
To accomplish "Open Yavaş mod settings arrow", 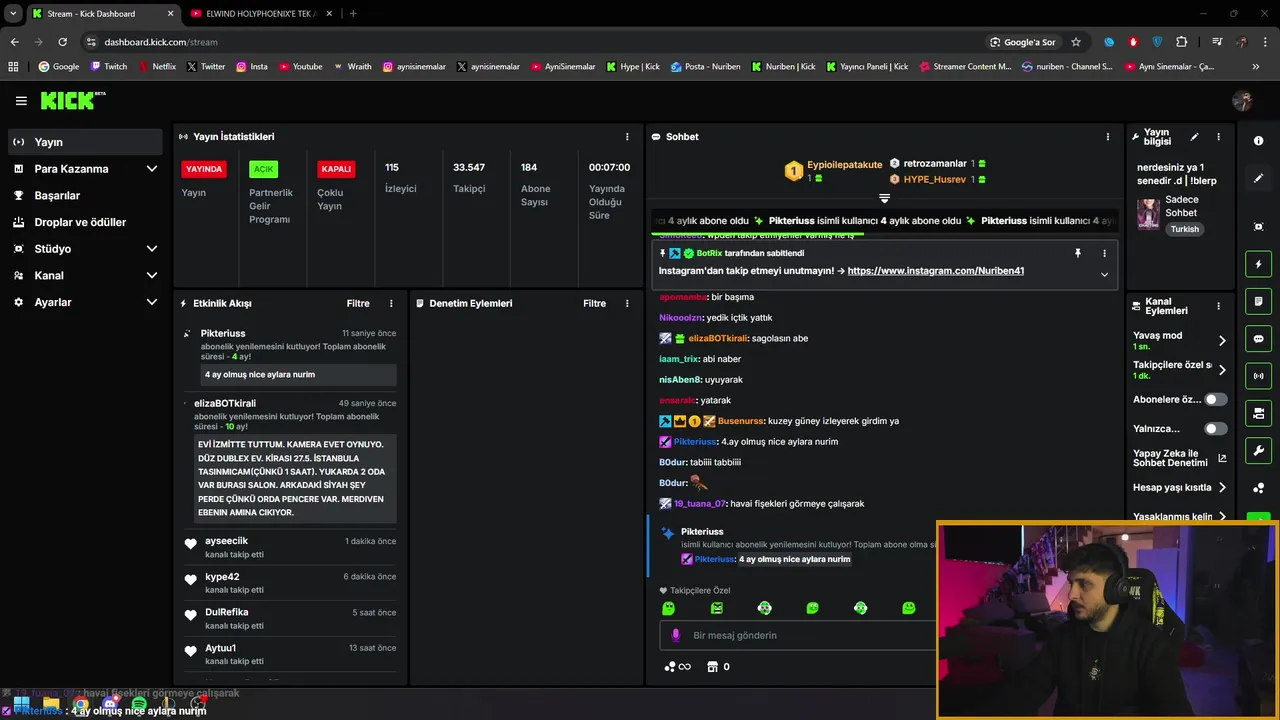I will [1222, 340].
